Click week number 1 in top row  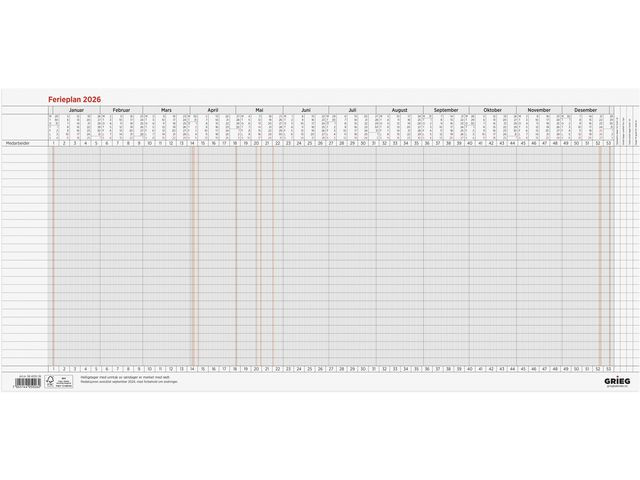53,143
